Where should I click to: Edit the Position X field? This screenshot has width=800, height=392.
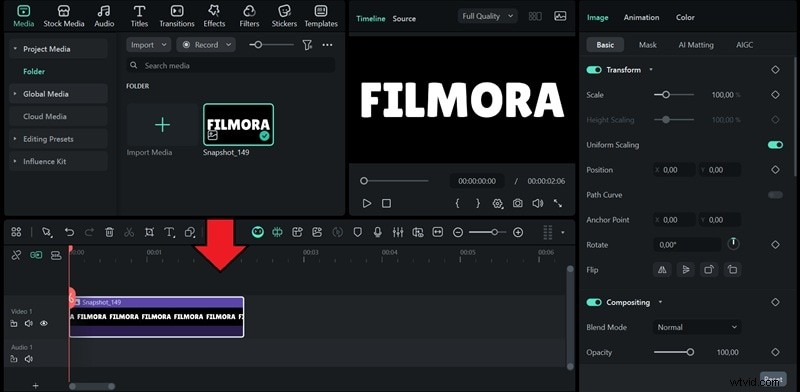674,170
